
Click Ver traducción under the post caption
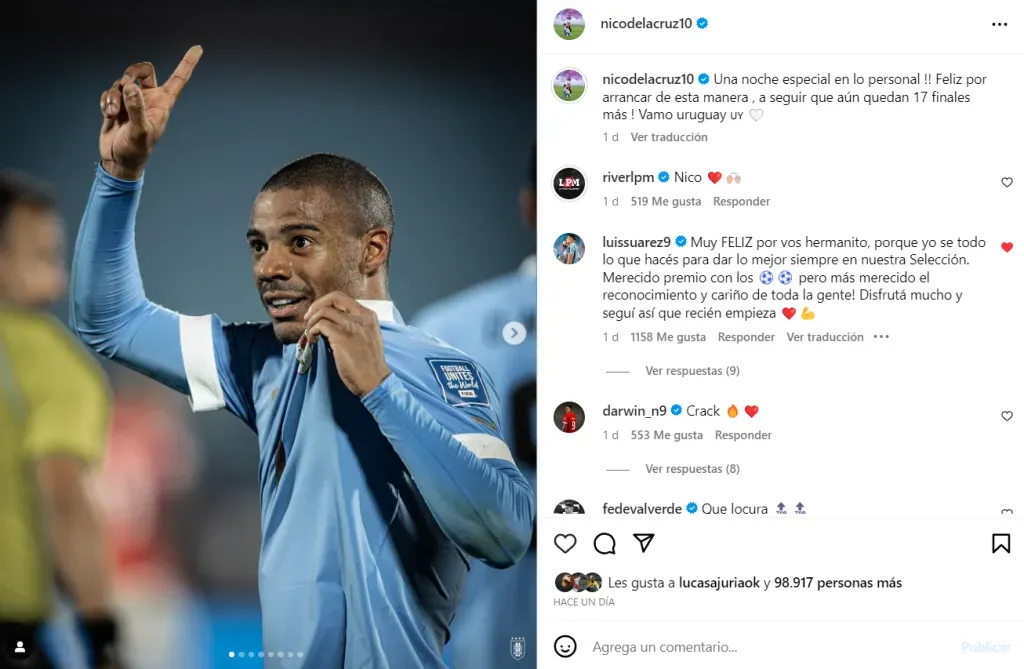pyautogui.click(x=669, y=137)
